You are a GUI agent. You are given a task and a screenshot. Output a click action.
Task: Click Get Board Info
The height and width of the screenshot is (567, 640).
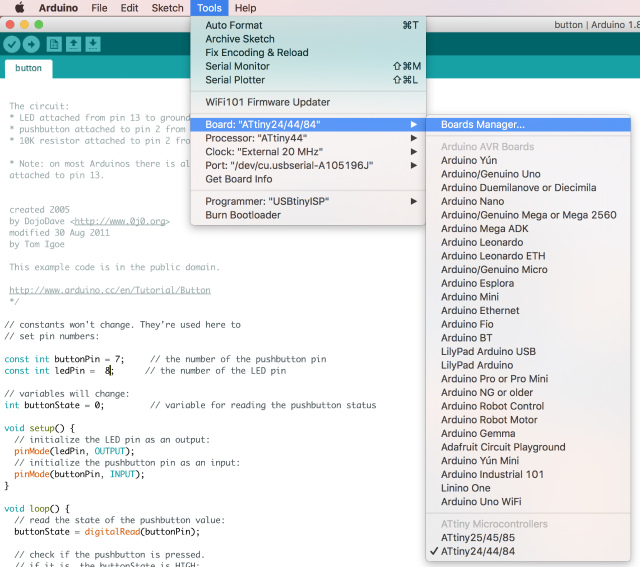pyautogui.click(x=308, y=179)
